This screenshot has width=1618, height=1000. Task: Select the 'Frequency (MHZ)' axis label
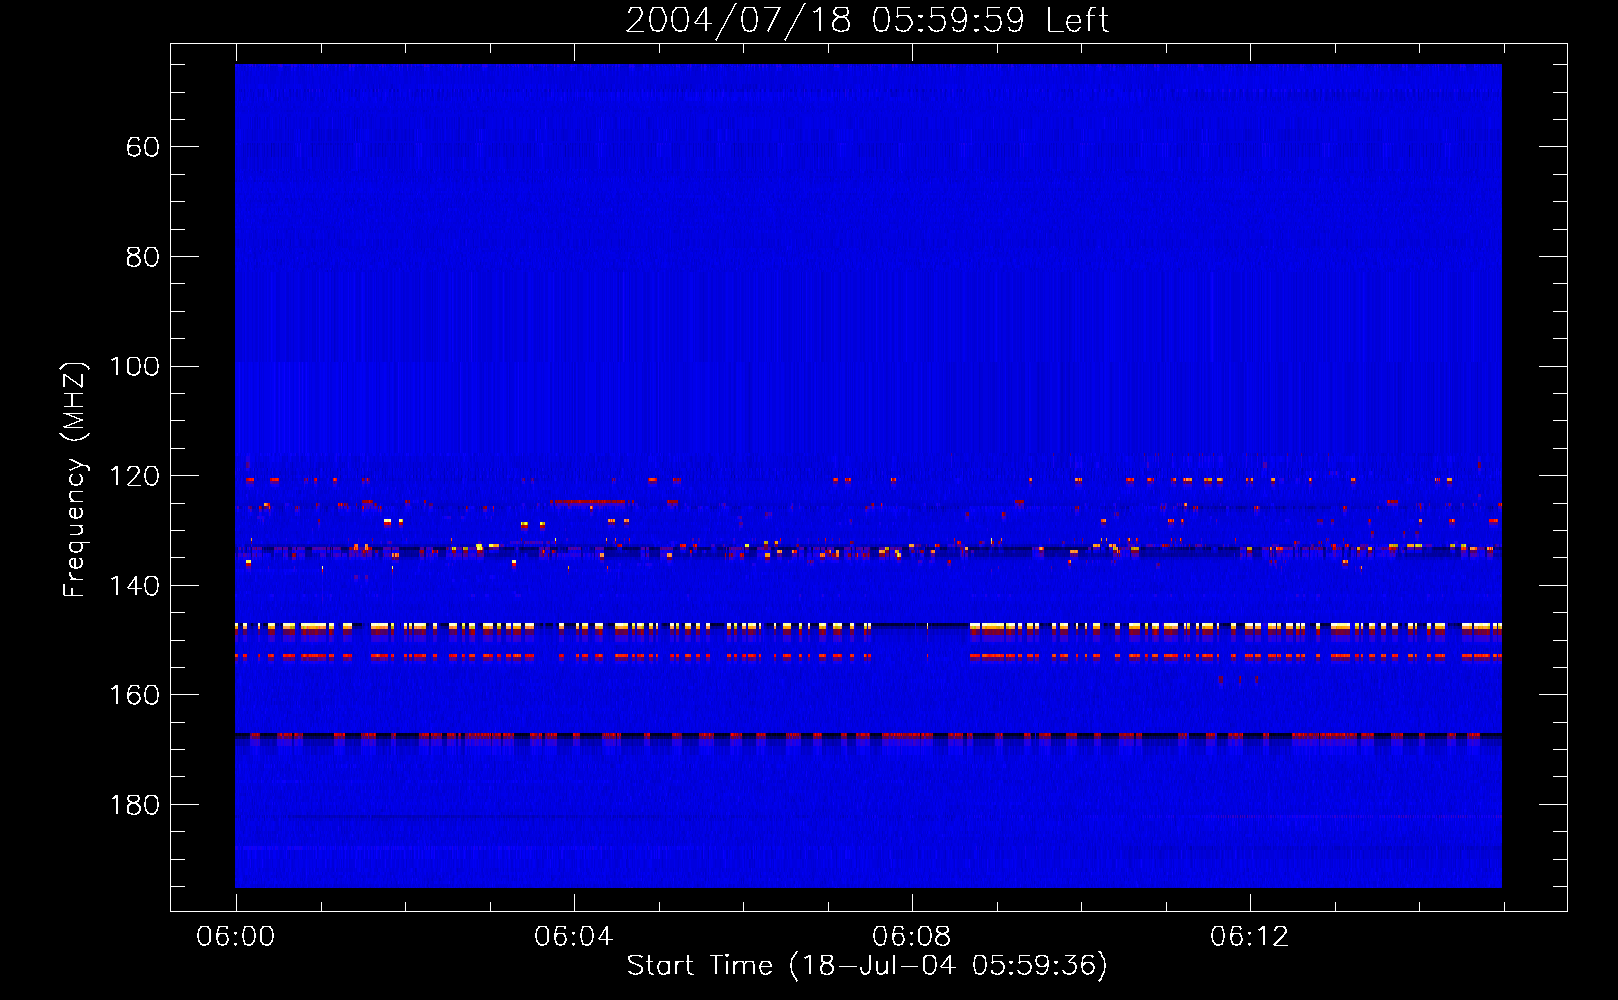(75, 479)
